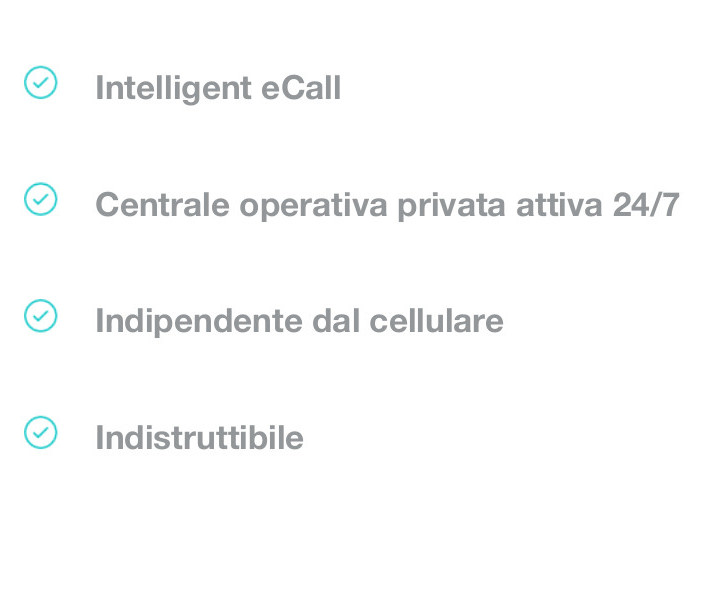Image resolution: width=710 pixels, height=612 pixels.
Task: Select the word cellulare in third item
Action: coord(437,320)
